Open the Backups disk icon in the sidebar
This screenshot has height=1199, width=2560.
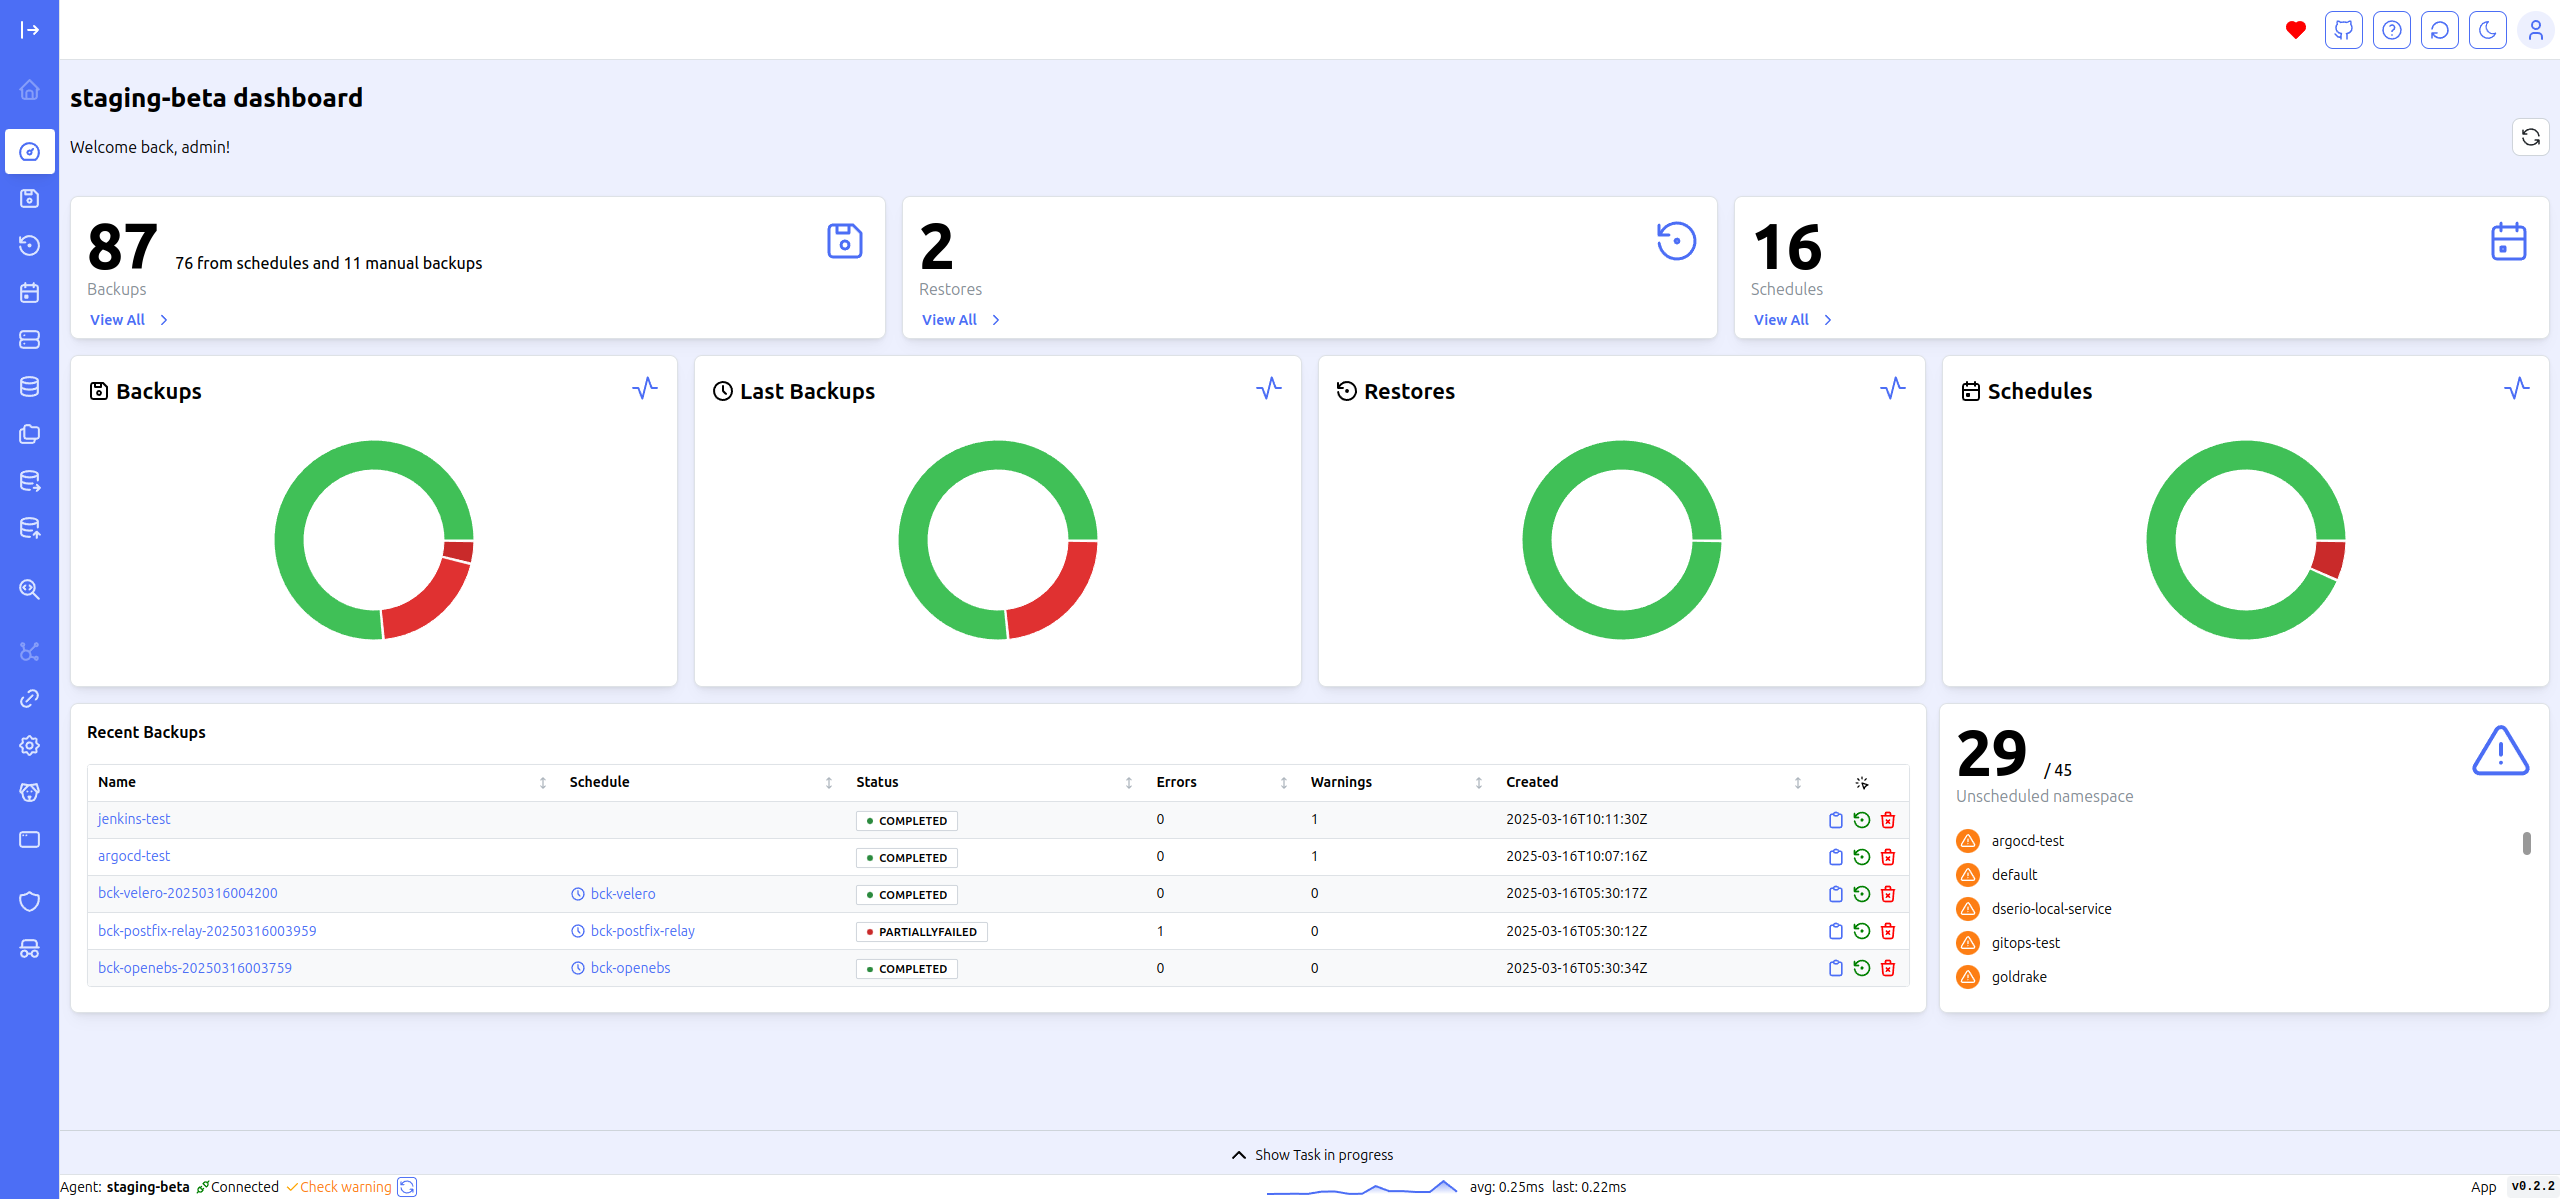pos(30,198)
